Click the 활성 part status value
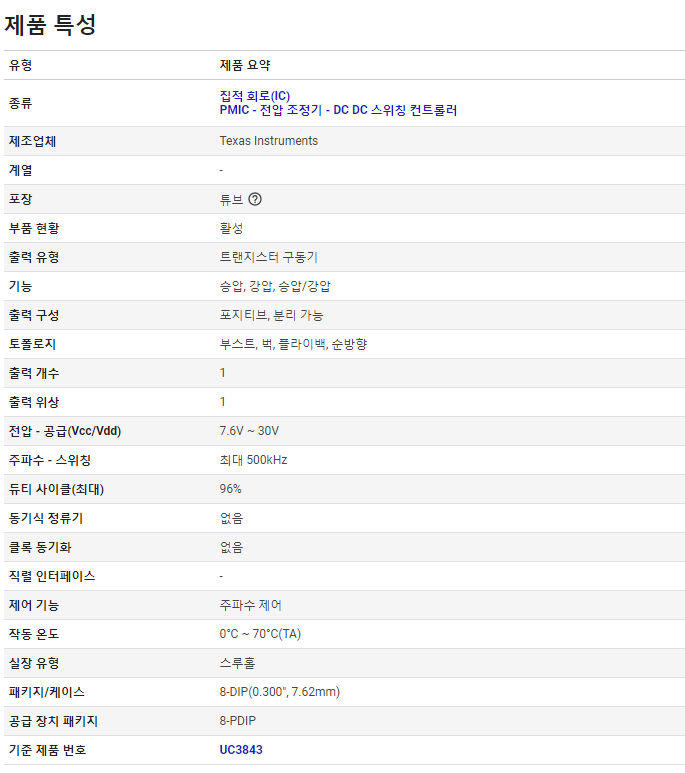Image resolution: width=685 pixels, height=773 pixels. tap(231, 228)
